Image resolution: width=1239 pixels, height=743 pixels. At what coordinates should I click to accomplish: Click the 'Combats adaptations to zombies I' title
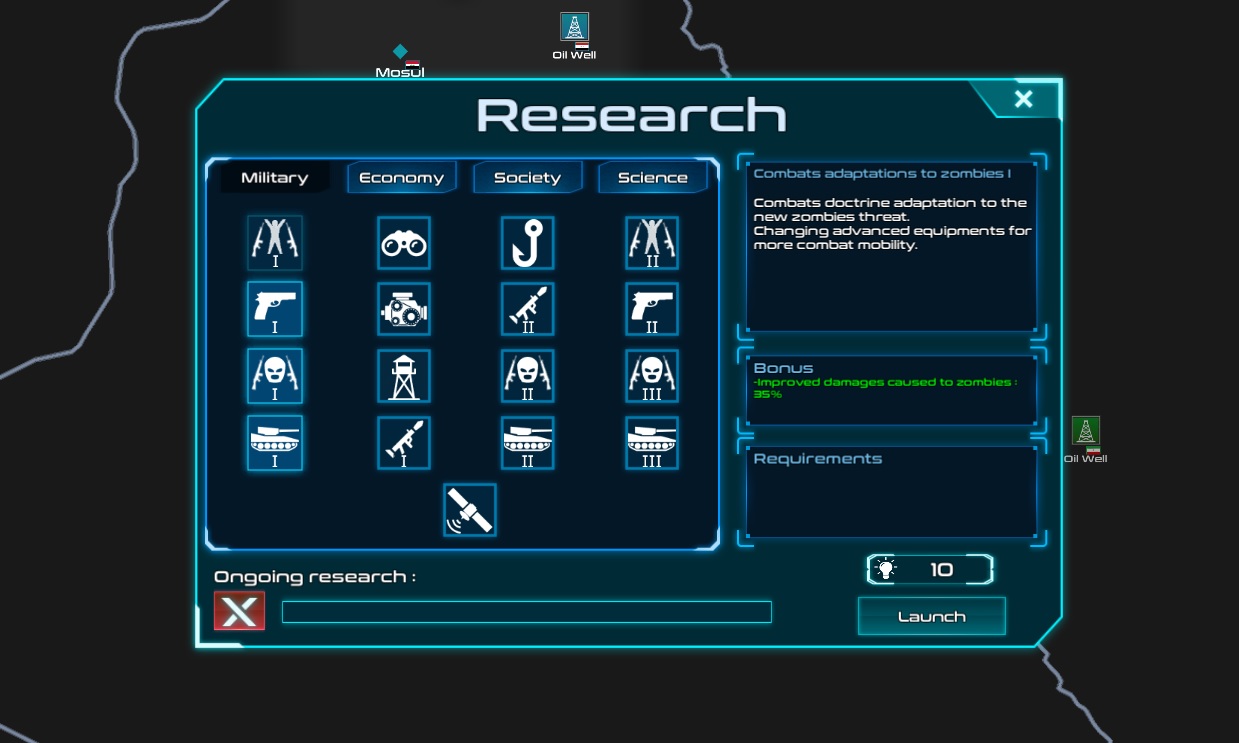pyautogui.click(x=882, y=173)
